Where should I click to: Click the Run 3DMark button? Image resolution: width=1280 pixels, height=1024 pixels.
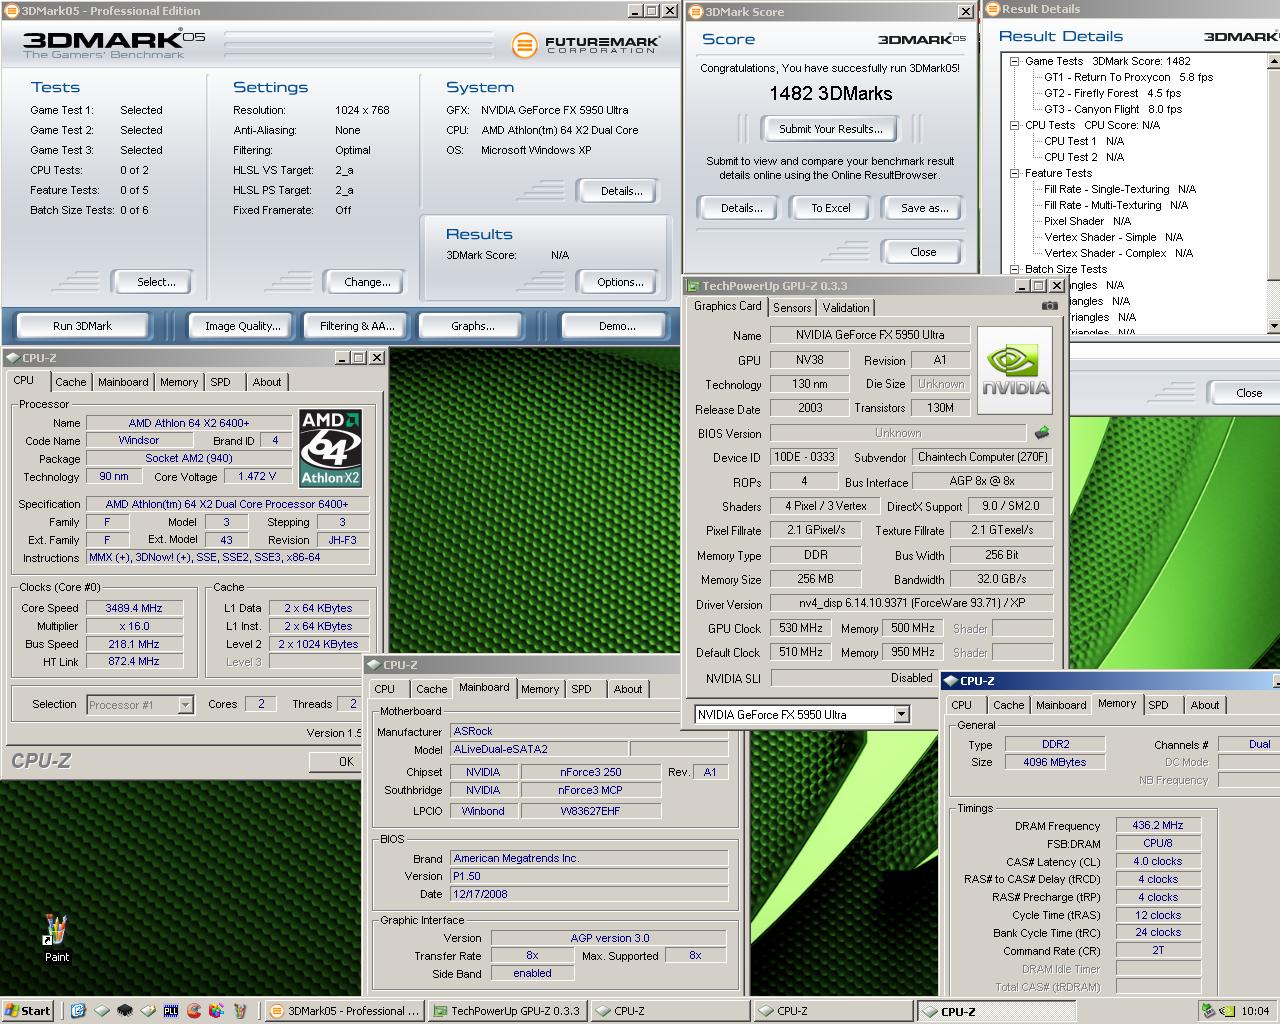(82, 326)
